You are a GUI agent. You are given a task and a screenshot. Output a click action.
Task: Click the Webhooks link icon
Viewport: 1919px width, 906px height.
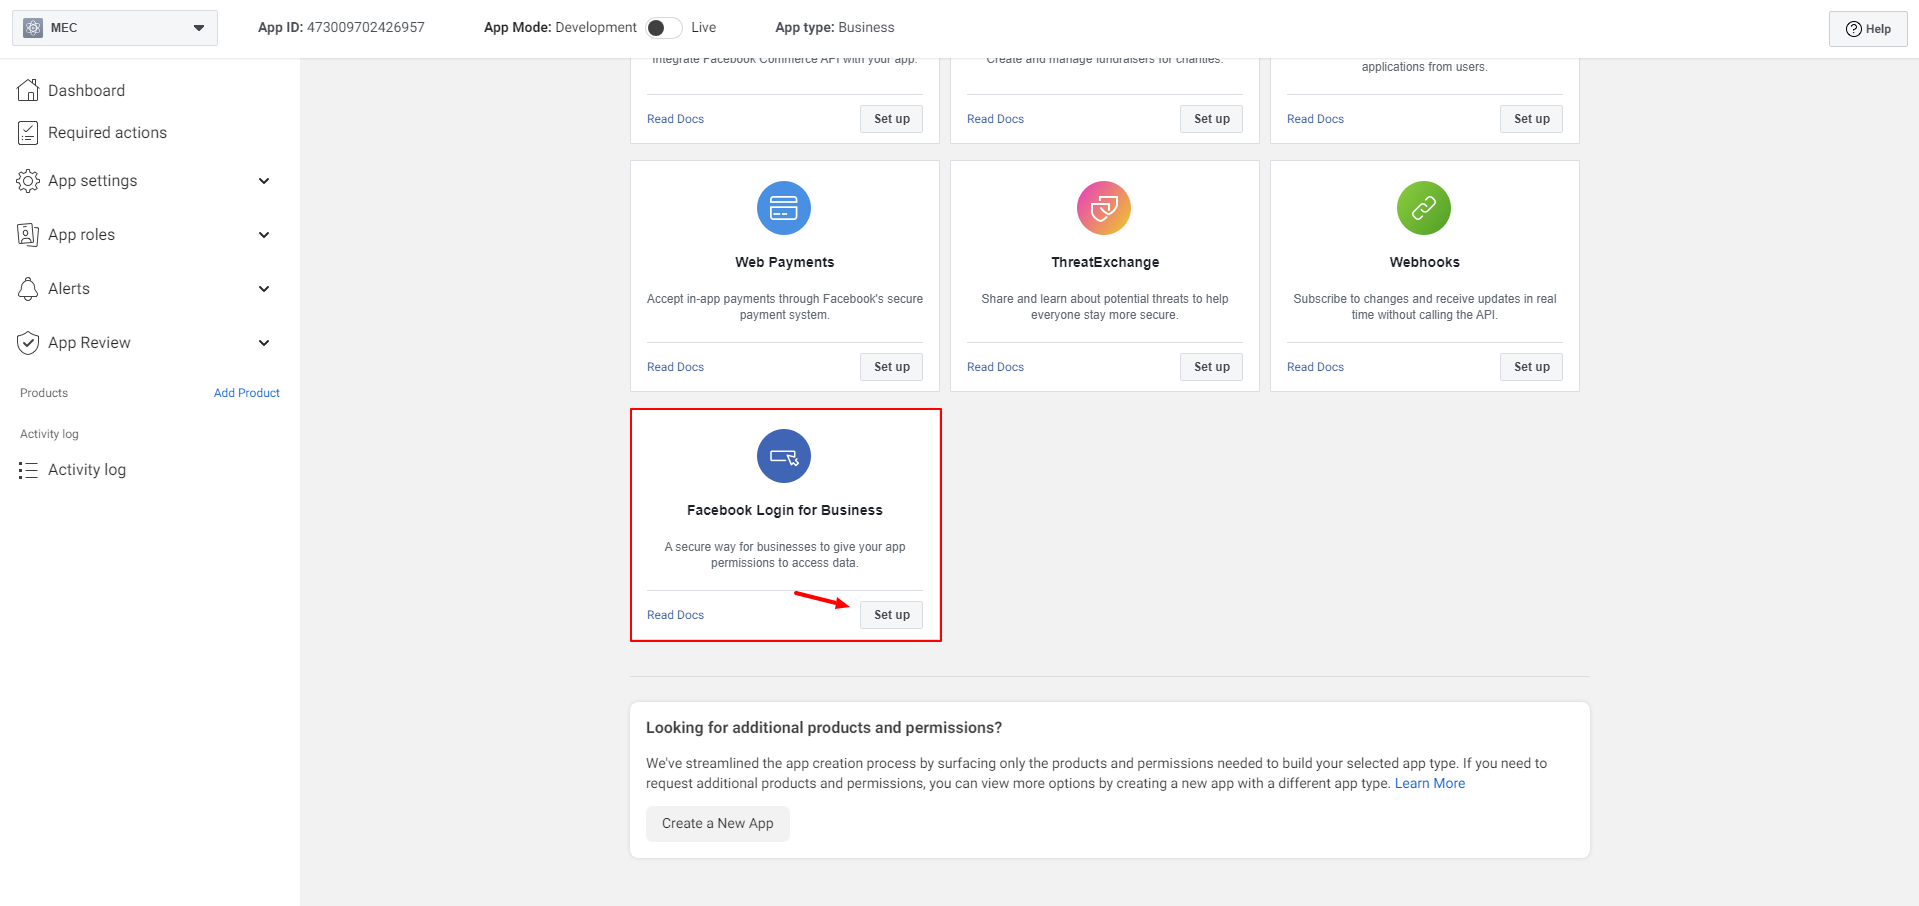click(x=1424, y=208)
